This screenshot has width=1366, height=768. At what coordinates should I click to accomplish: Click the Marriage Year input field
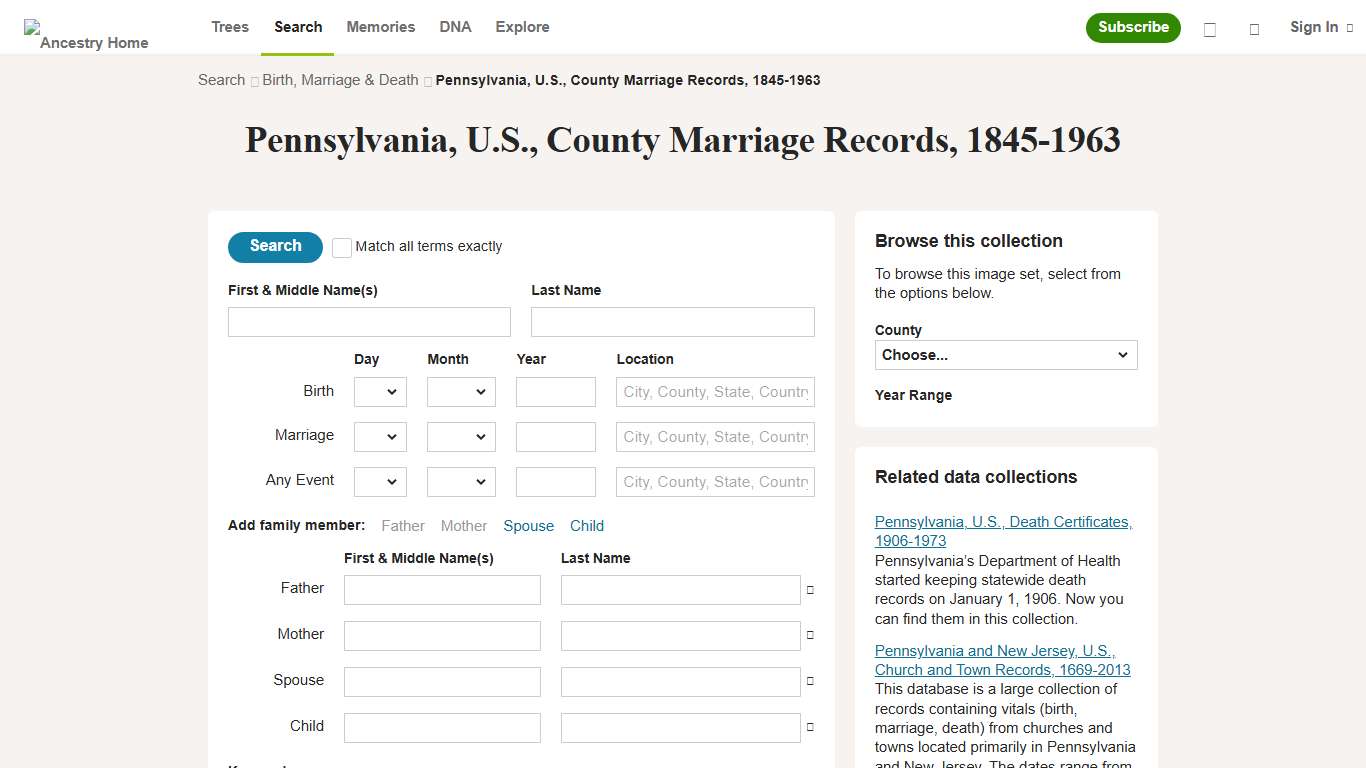pos(555,436)
